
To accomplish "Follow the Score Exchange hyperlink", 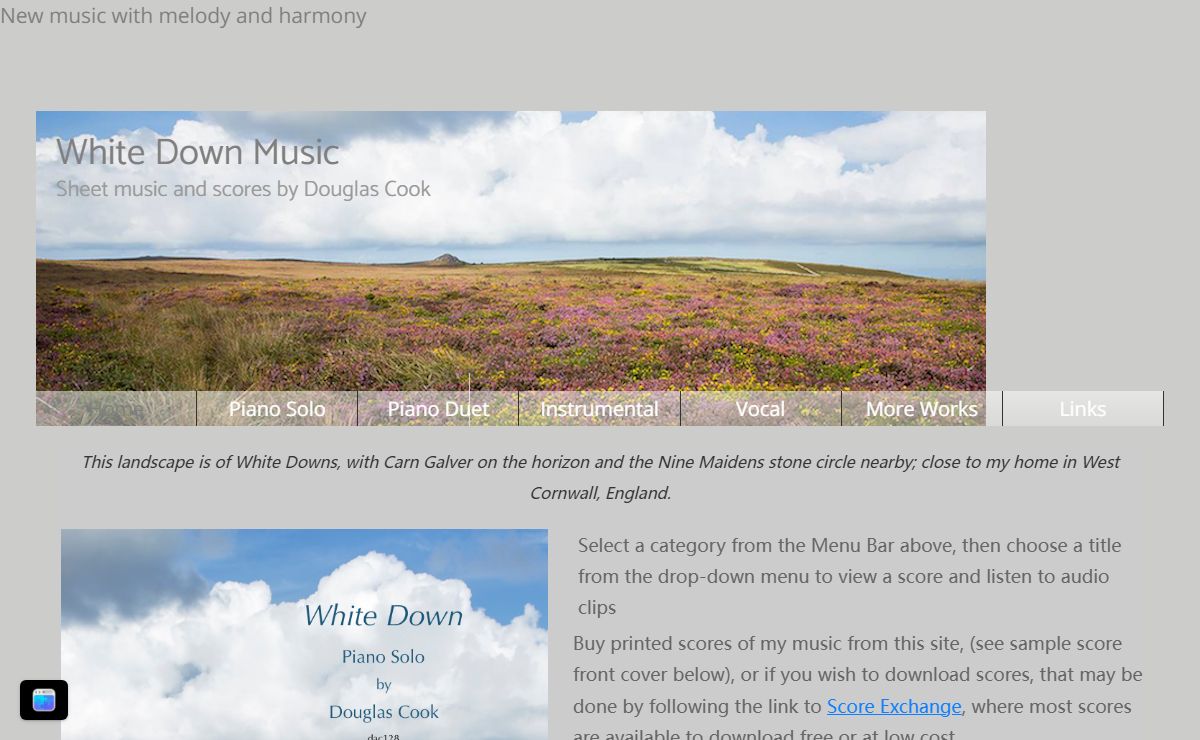I will pyautogui.click(x=894, y=706).
